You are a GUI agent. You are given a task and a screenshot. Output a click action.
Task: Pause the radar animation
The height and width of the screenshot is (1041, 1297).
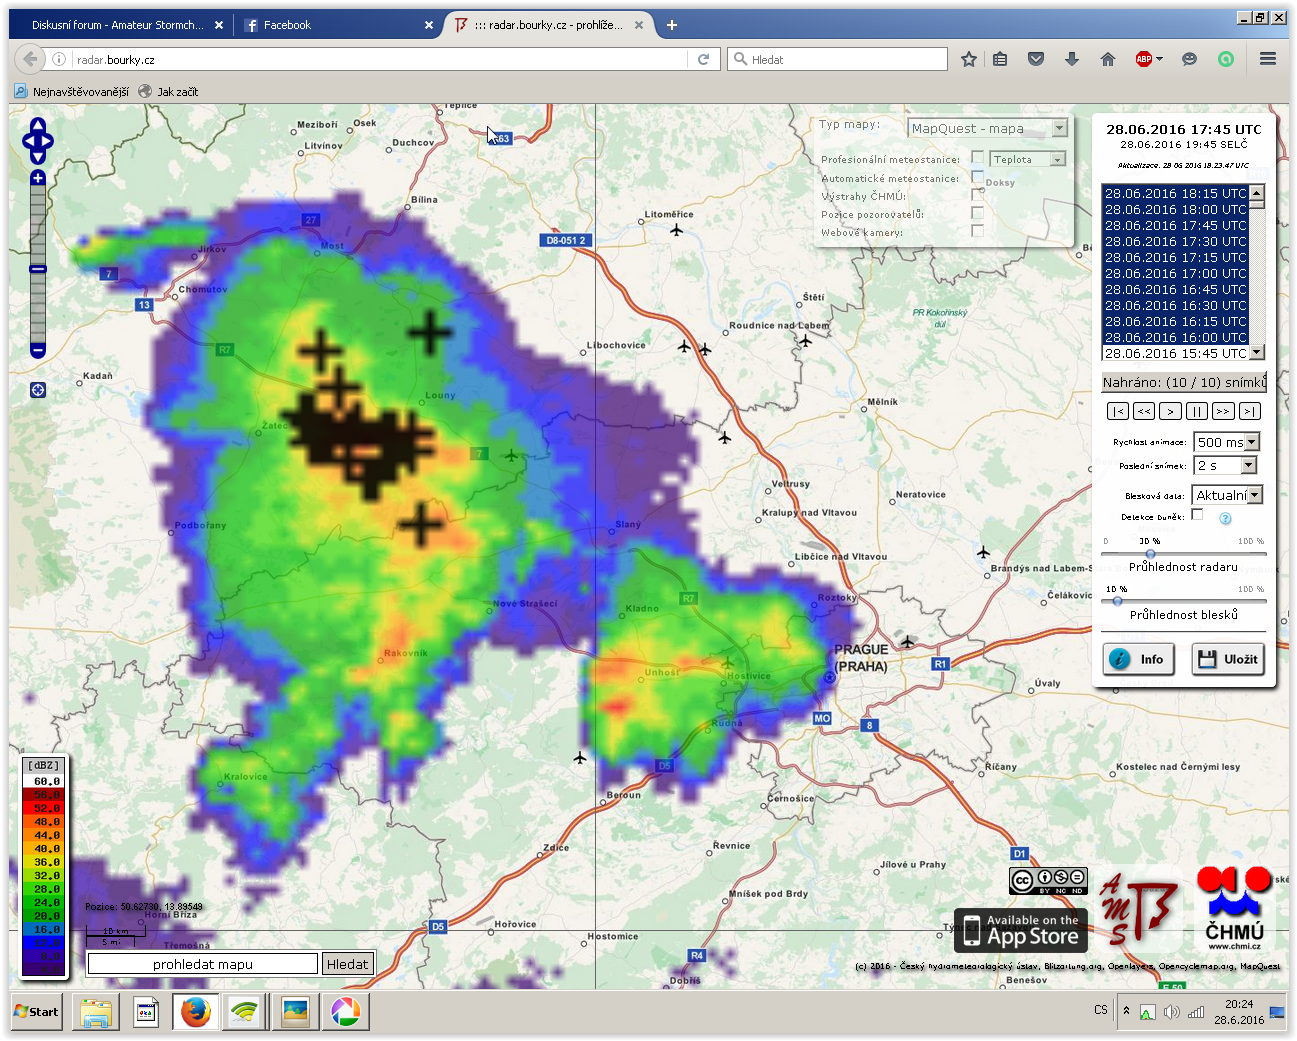click(1196, 411)
